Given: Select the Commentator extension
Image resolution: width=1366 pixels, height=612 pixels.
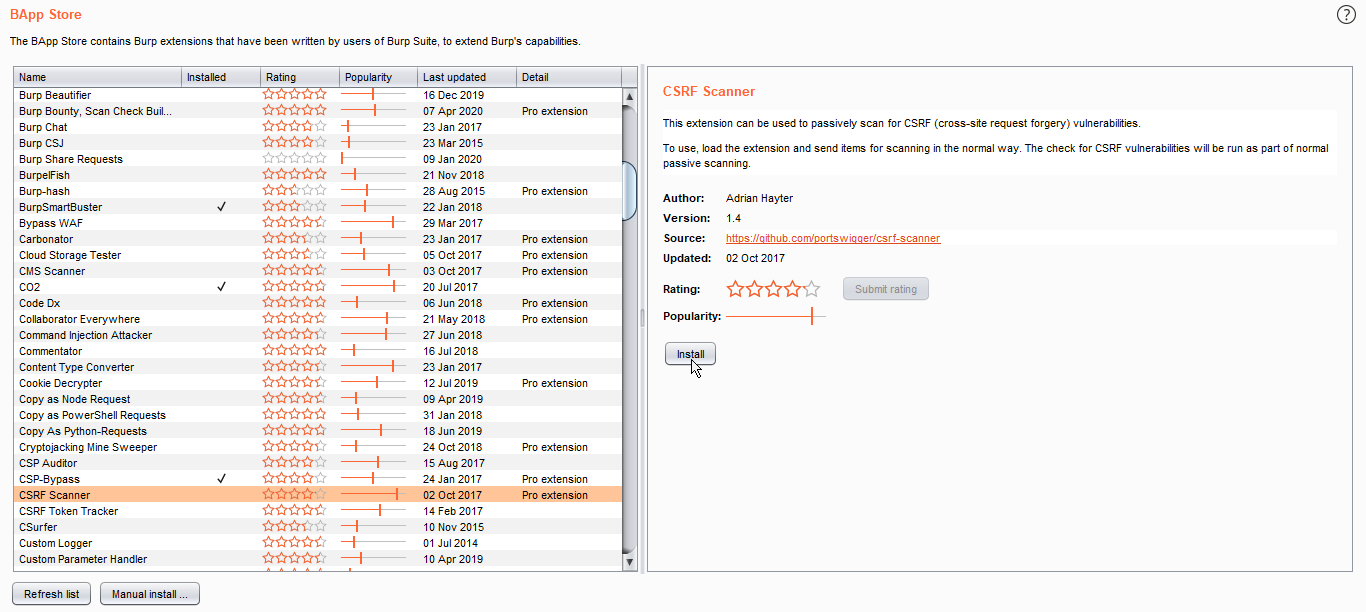Looking at the screenshot, I should (x=318, y=351).
